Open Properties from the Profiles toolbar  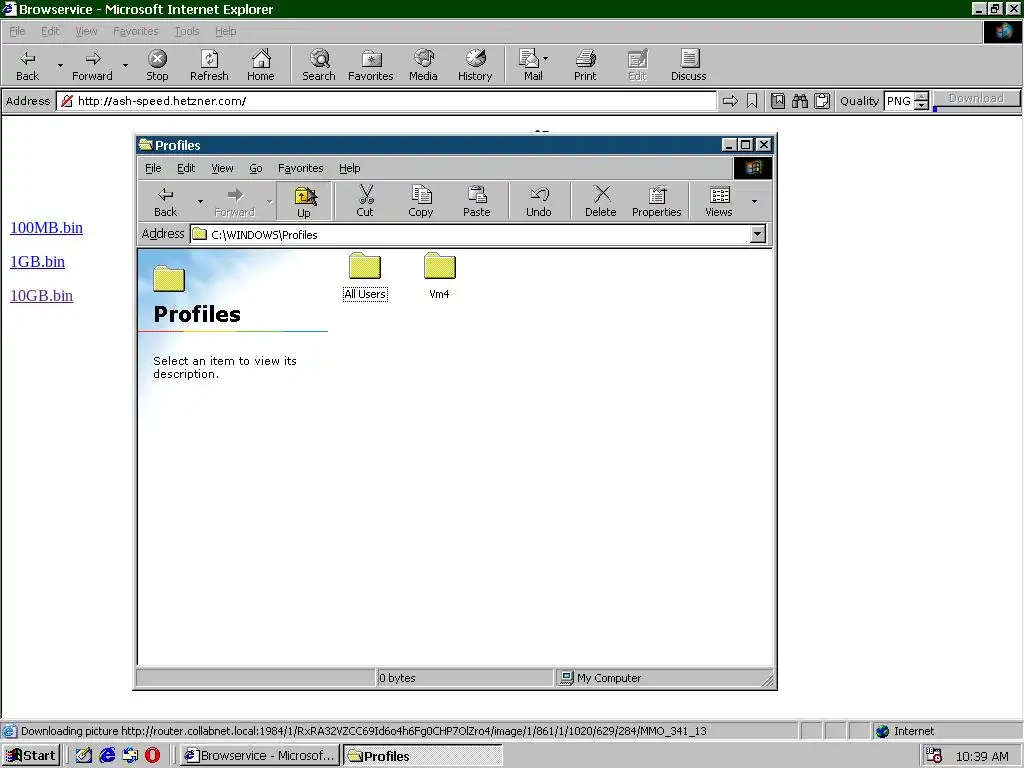point(656,202)
